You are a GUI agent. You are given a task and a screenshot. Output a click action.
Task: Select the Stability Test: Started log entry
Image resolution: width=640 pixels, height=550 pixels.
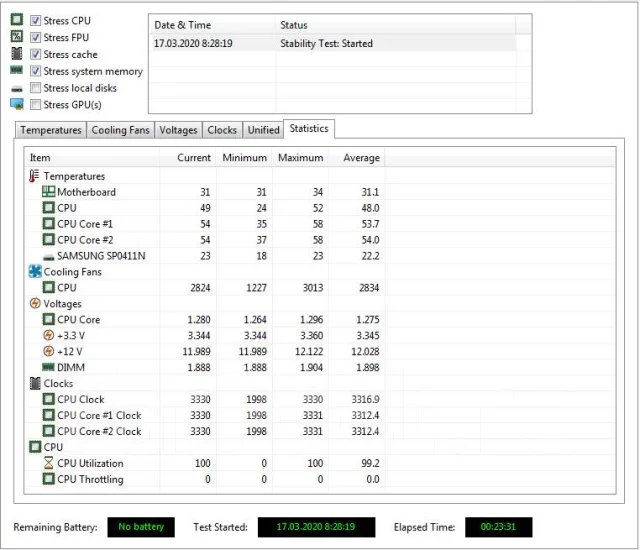[333, 43]
